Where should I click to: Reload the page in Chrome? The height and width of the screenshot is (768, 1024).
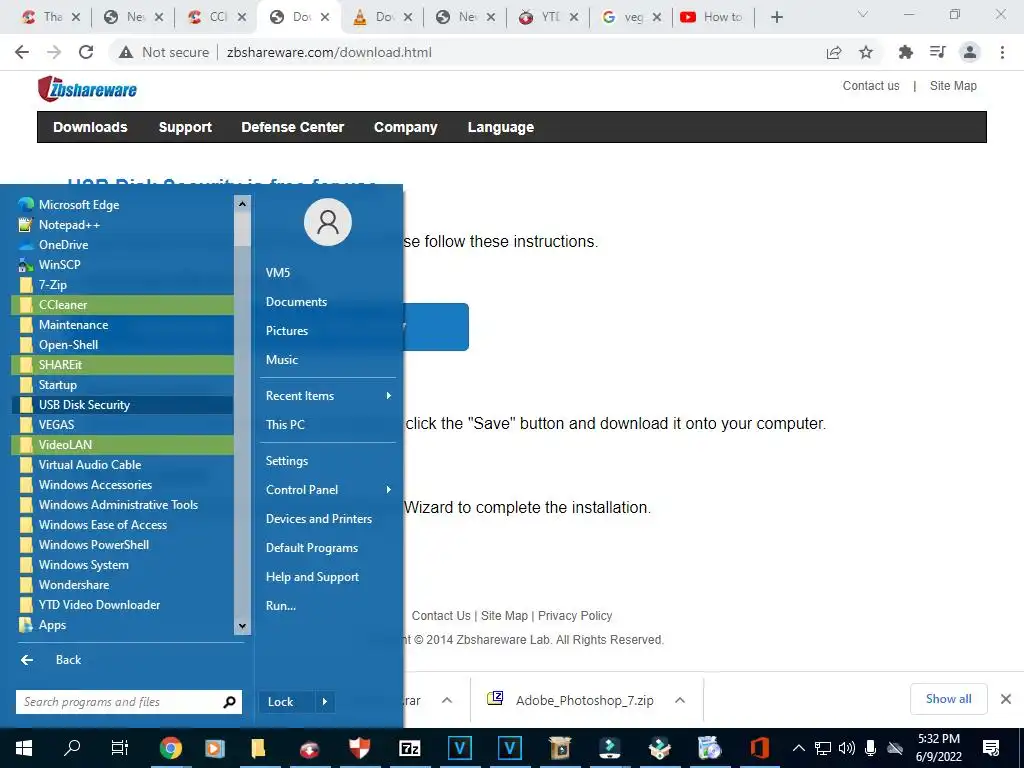click(x=86, y=52)
